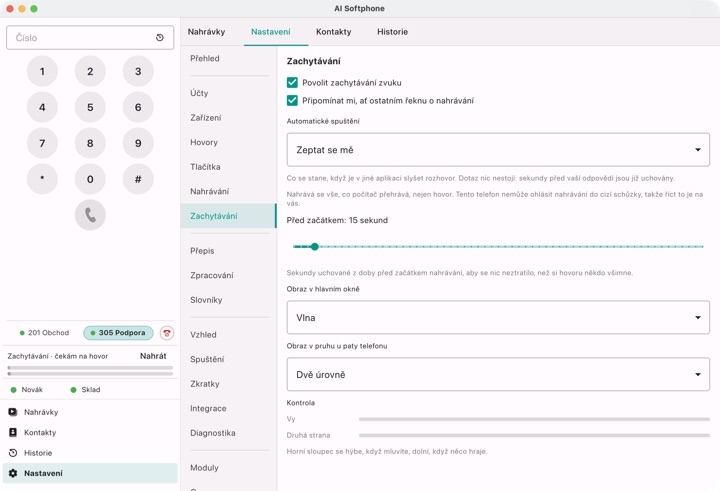The image size is (720, 491).
Task: Open Kontakty in the bottom navigation
Action: [90, 432]
